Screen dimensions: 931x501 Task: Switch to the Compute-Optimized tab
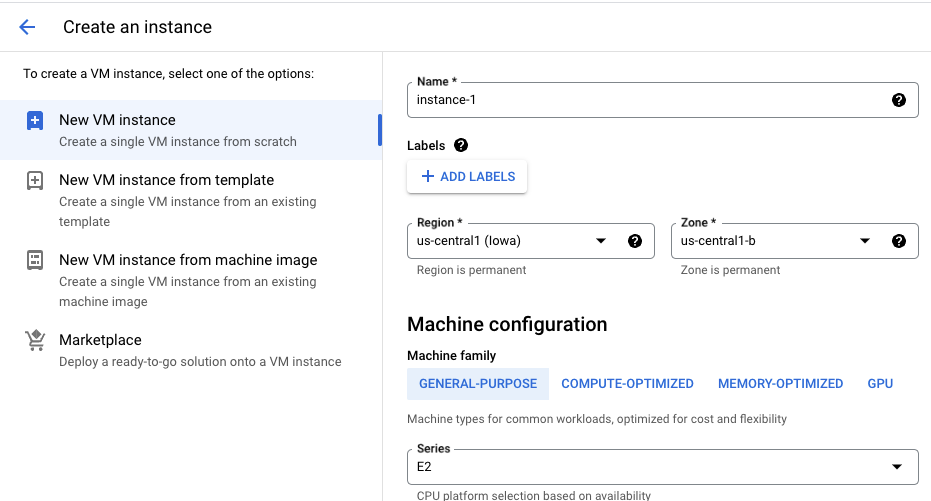coord(627,384)
